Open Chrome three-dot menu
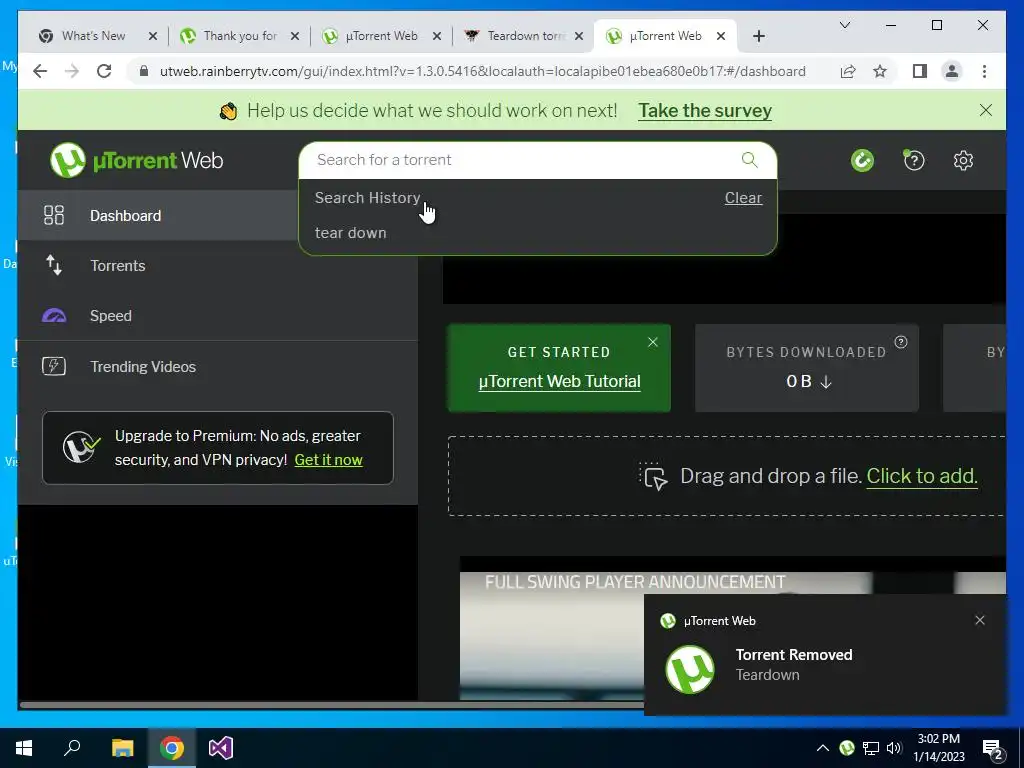The height and width of the screenshot is (768, 1024). point(984,71)
